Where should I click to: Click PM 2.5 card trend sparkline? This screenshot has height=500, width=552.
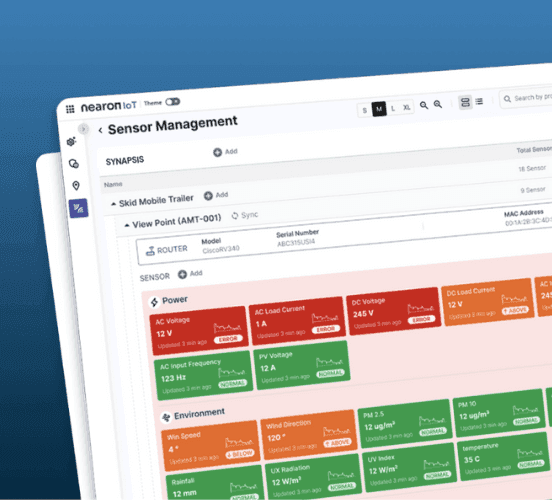pyautogui.click(x=432, y=421)
